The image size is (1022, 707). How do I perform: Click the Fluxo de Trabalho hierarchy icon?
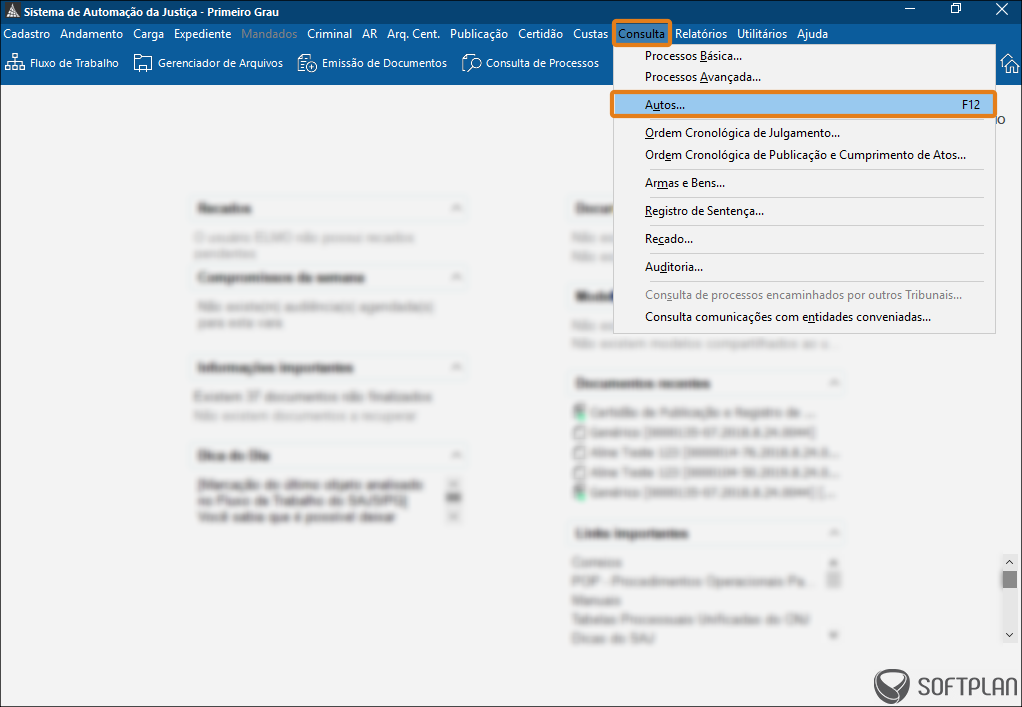14,63
